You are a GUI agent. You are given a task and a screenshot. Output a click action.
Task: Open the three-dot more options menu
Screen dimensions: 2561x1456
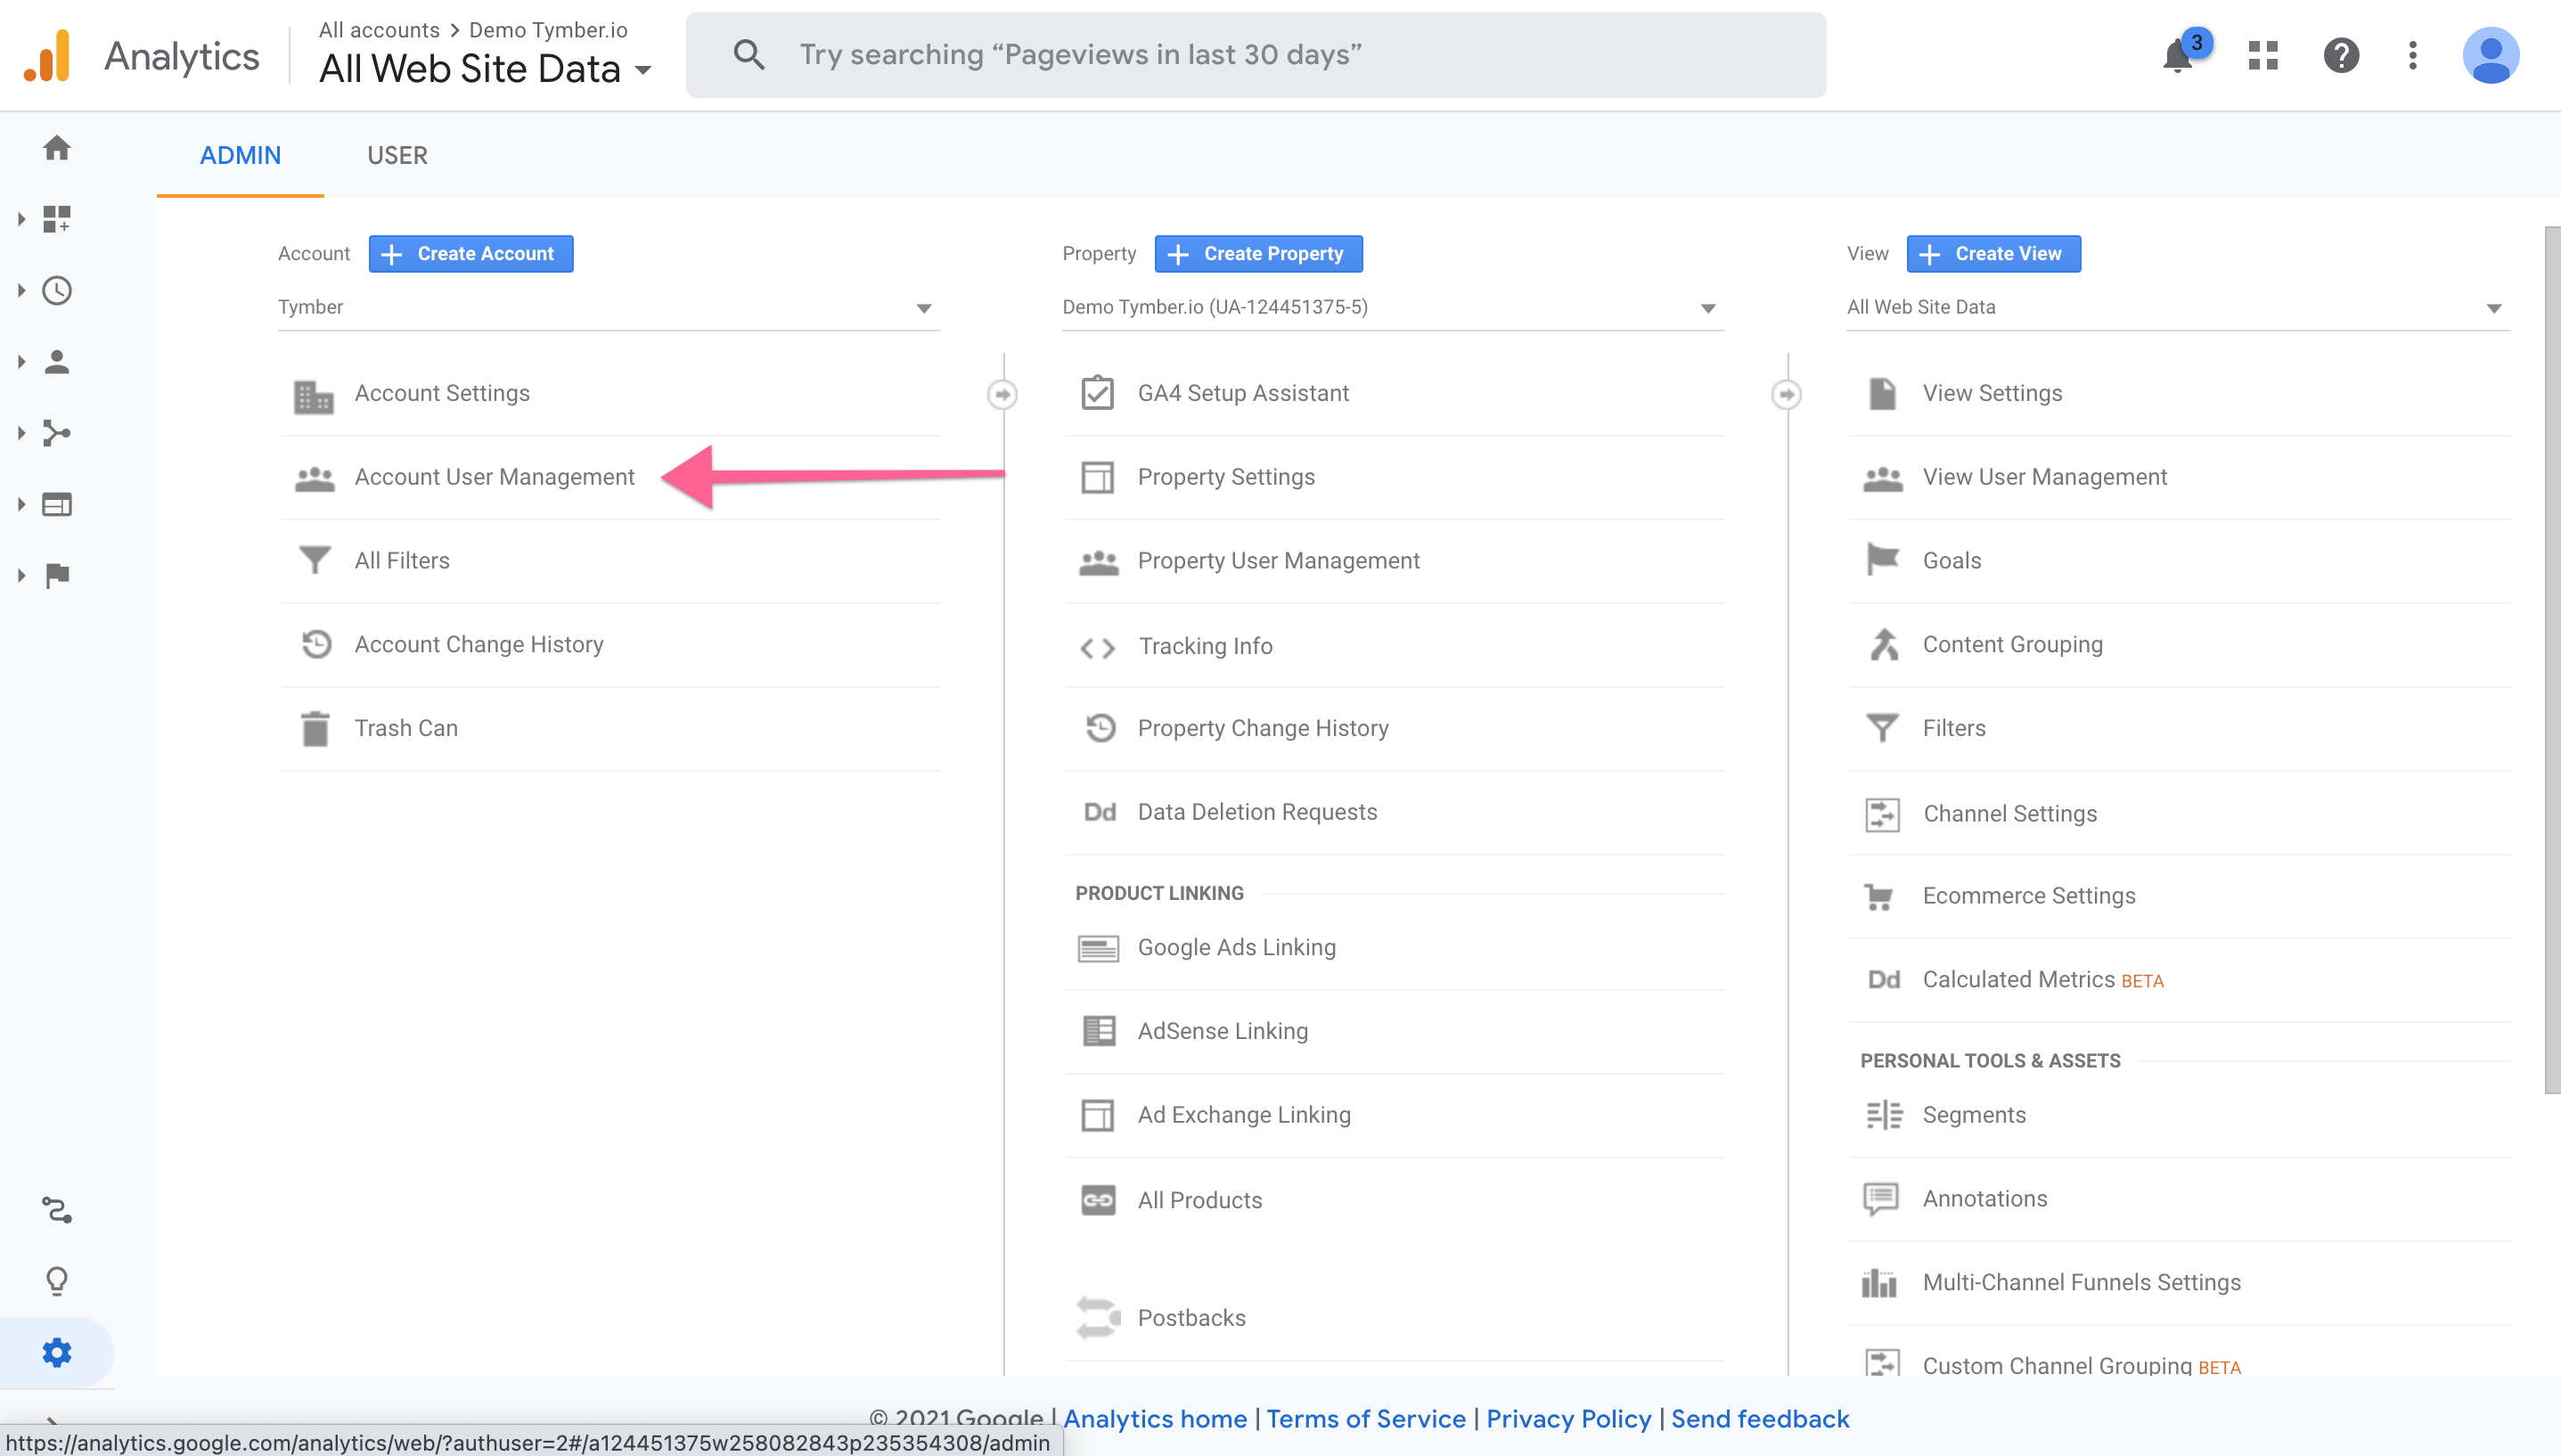tap(2413, 55)
